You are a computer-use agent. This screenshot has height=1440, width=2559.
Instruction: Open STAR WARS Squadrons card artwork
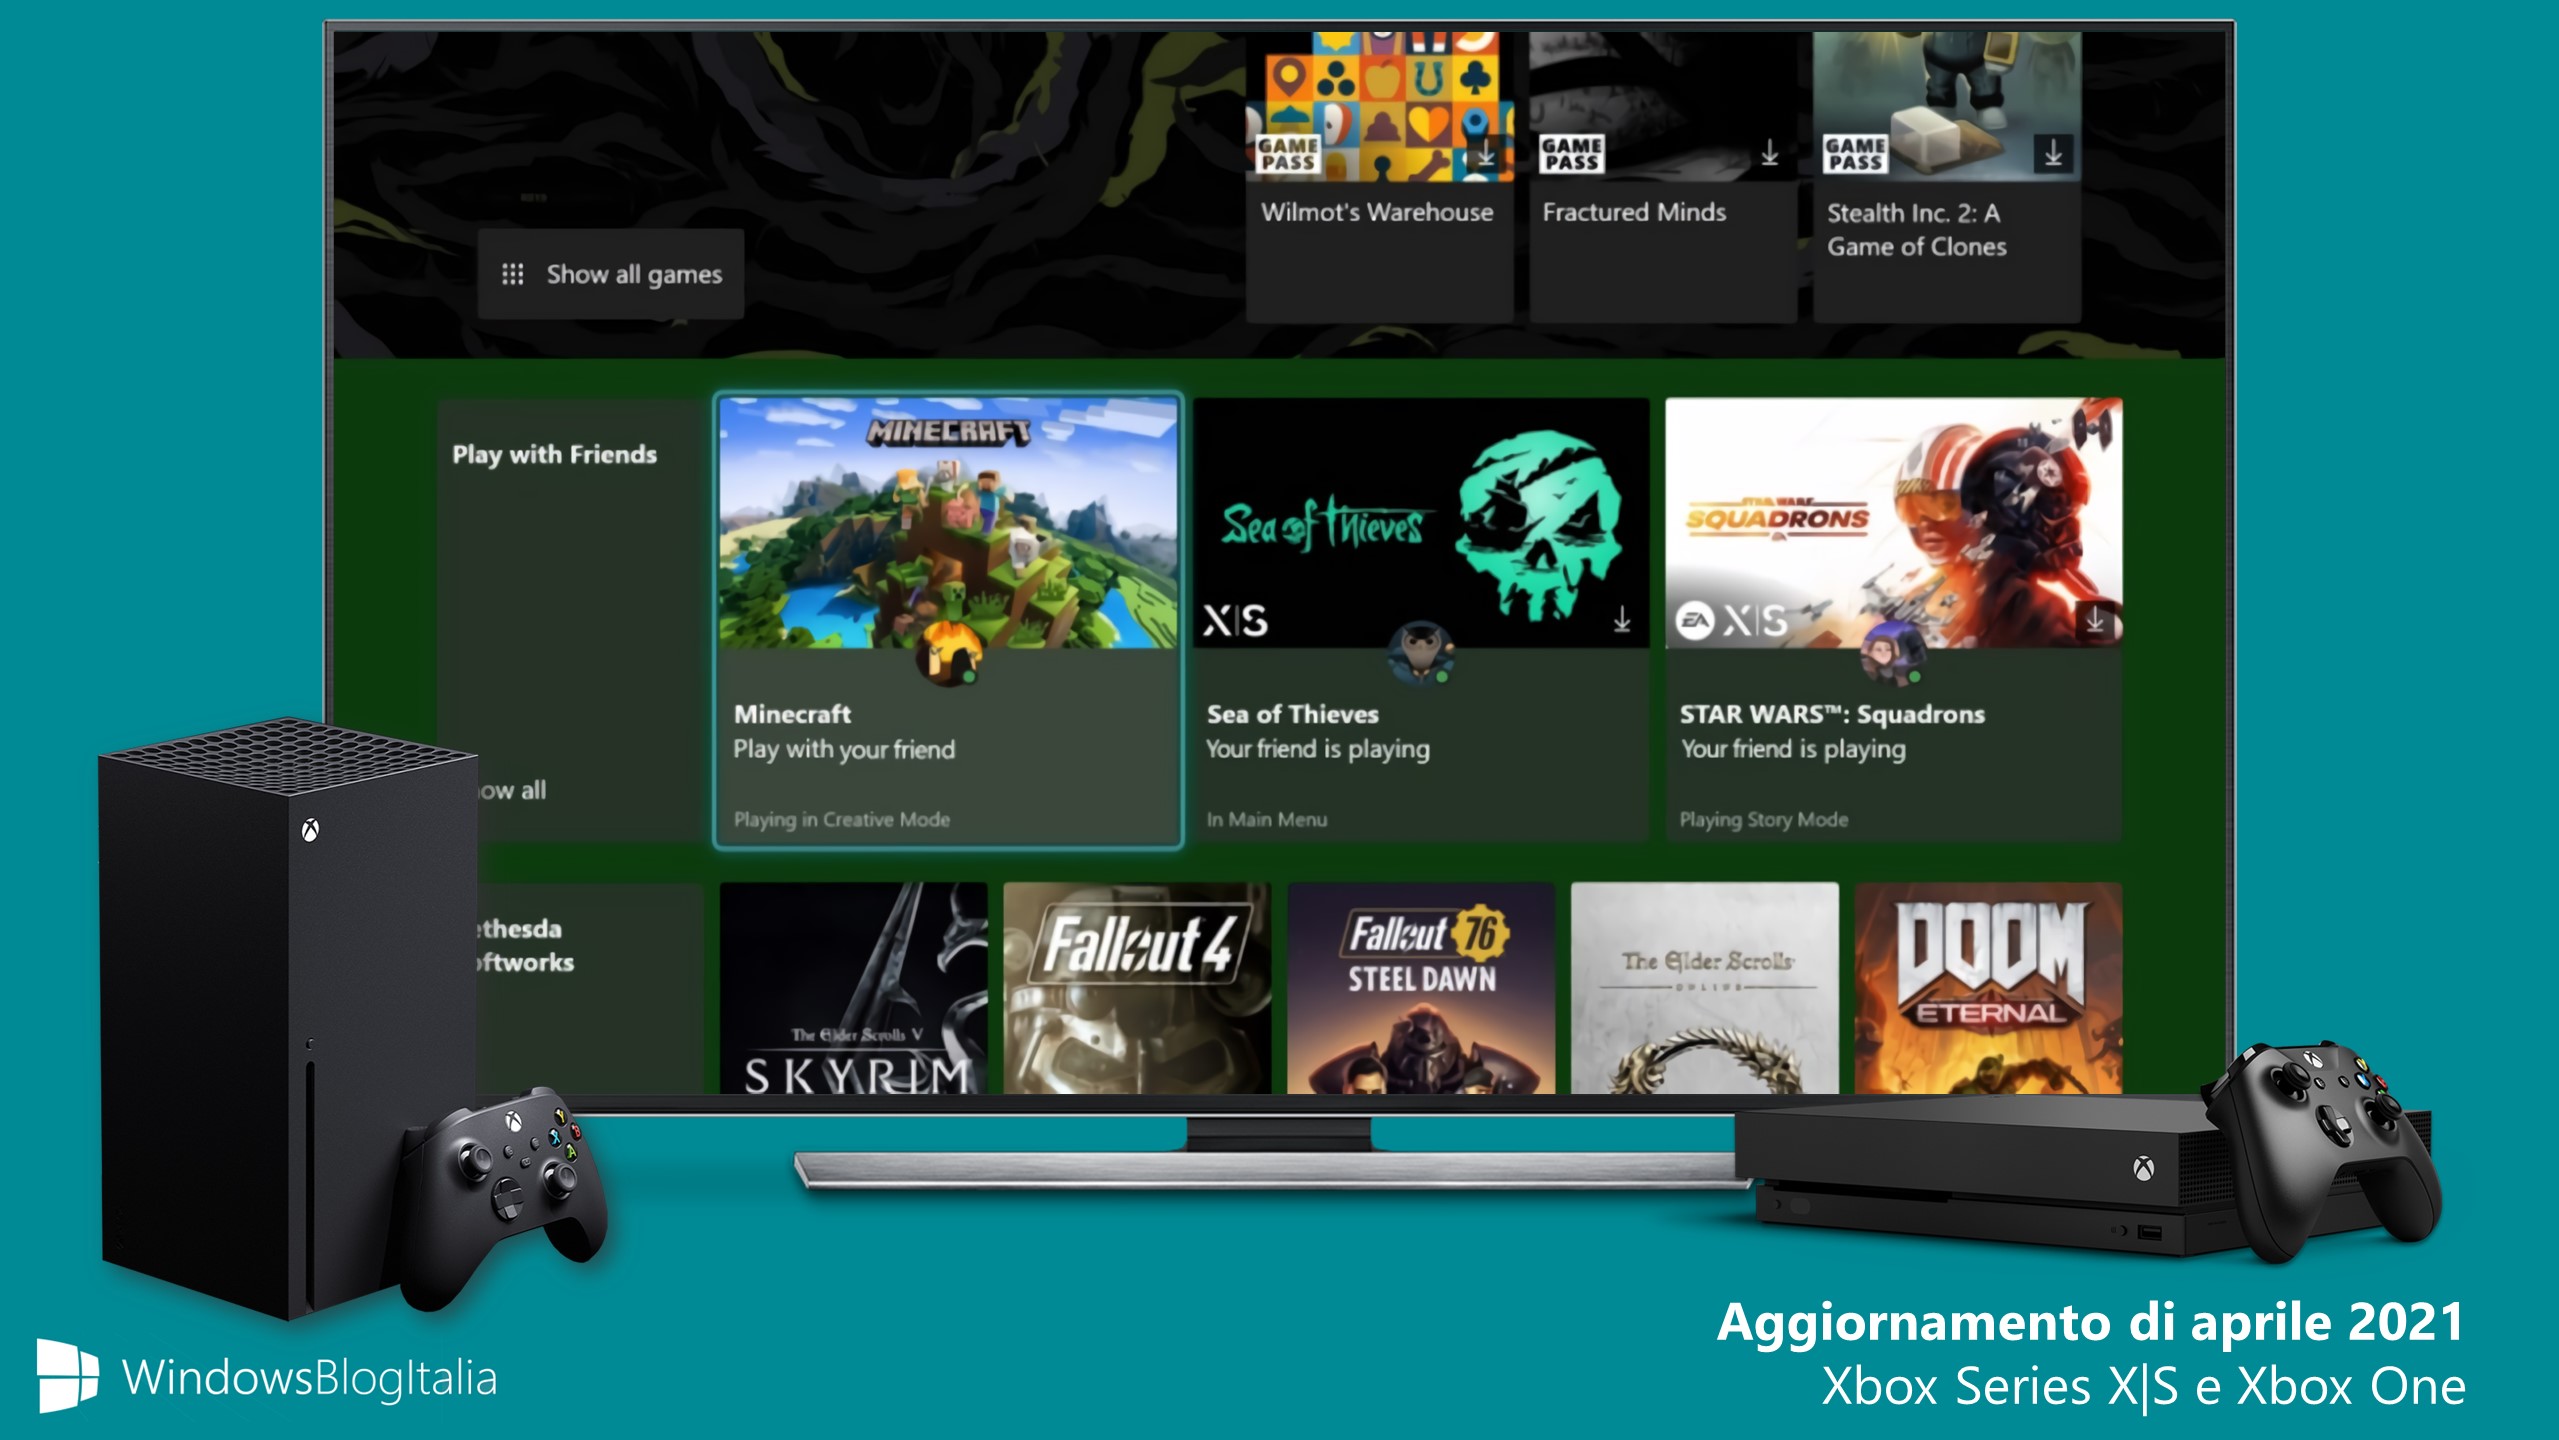coord(1893,523)
